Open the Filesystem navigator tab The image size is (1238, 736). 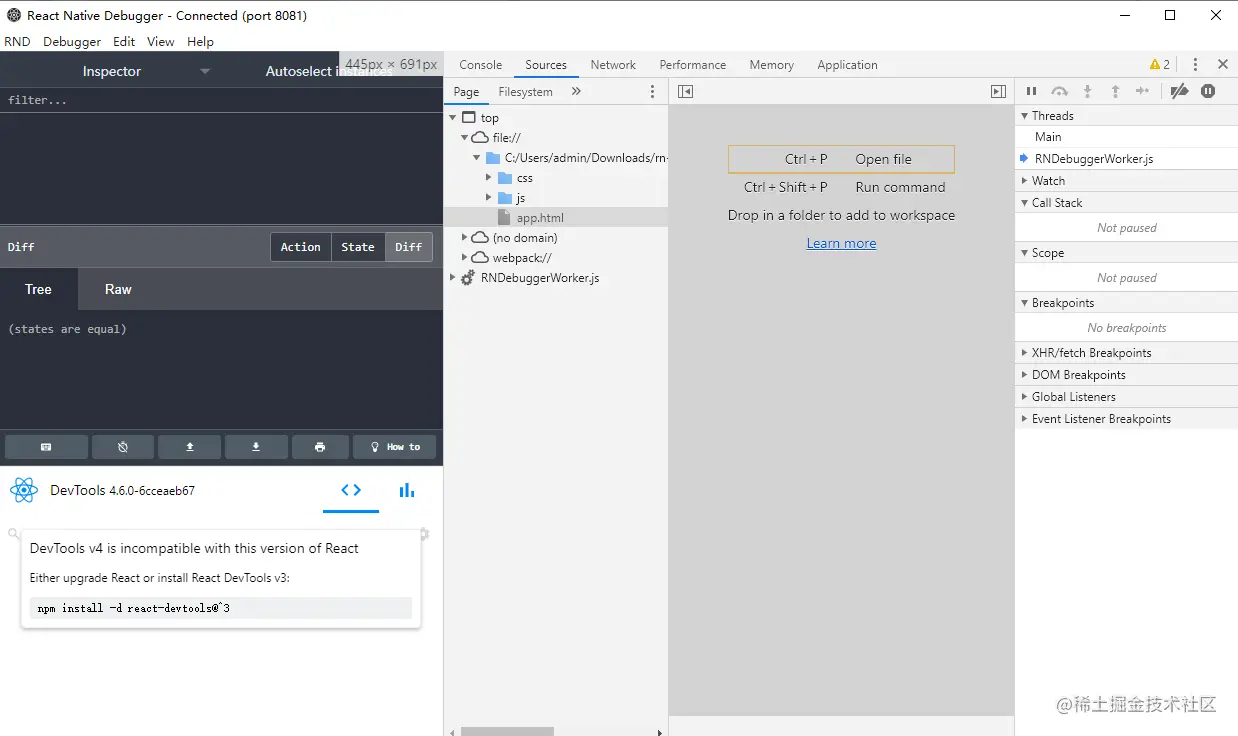(525, 92)
